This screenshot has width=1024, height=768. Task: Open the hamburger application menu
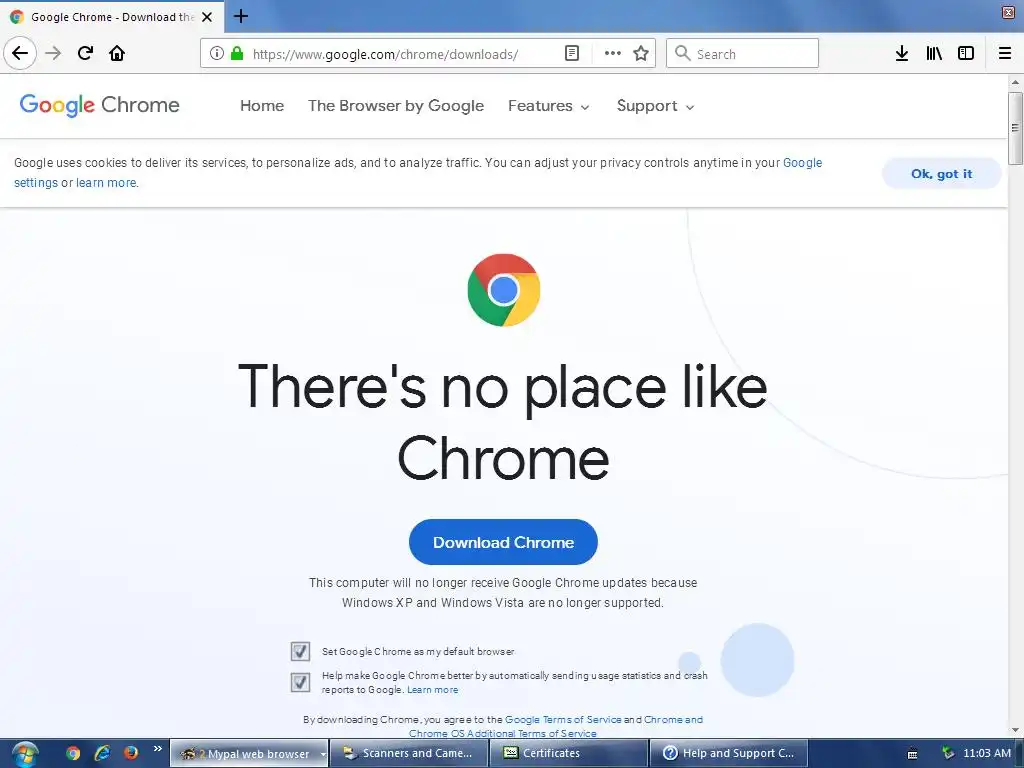click(x=1005, y=53)
